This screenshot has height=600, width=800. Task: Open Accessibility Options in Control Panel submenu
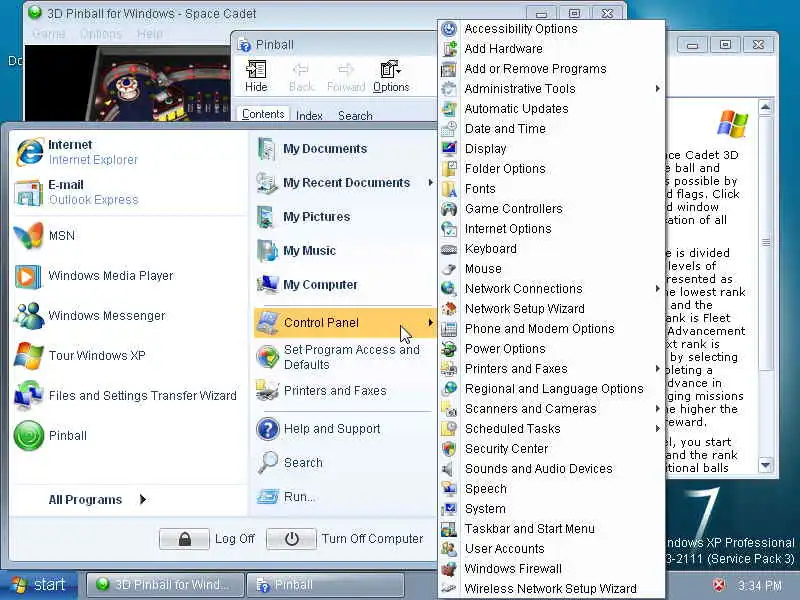click(x=552, y=29)
